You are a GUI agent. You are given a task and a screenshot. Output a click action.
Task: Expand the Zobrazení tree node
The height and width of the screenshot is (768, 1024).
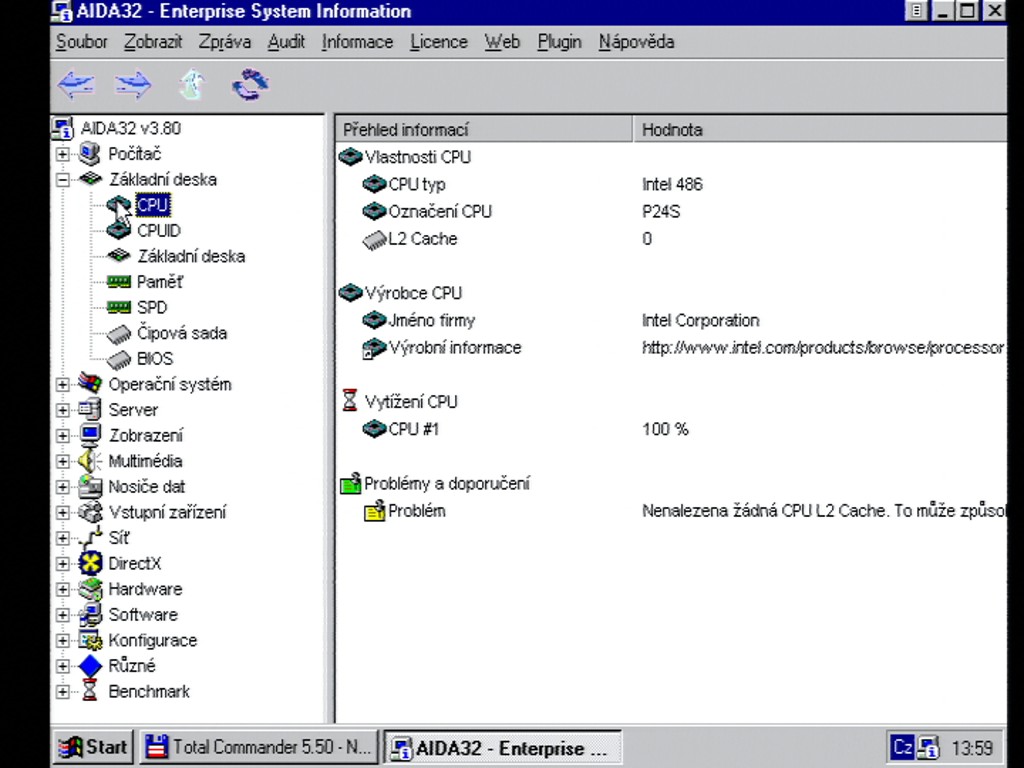pyautogui.click(x=63, y=436)
